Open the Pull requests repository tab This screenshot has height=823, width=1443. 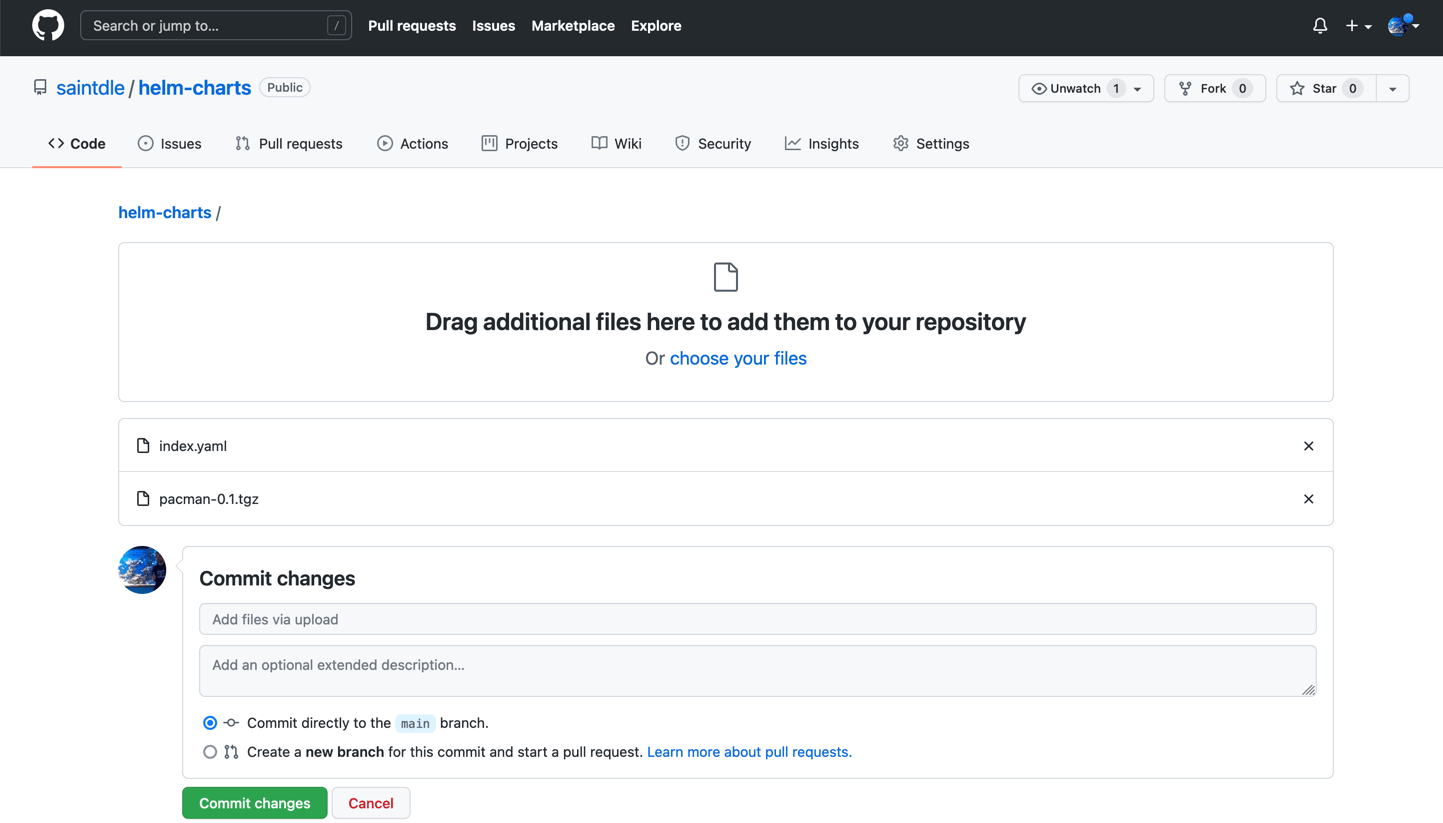[x=289, y=144]
